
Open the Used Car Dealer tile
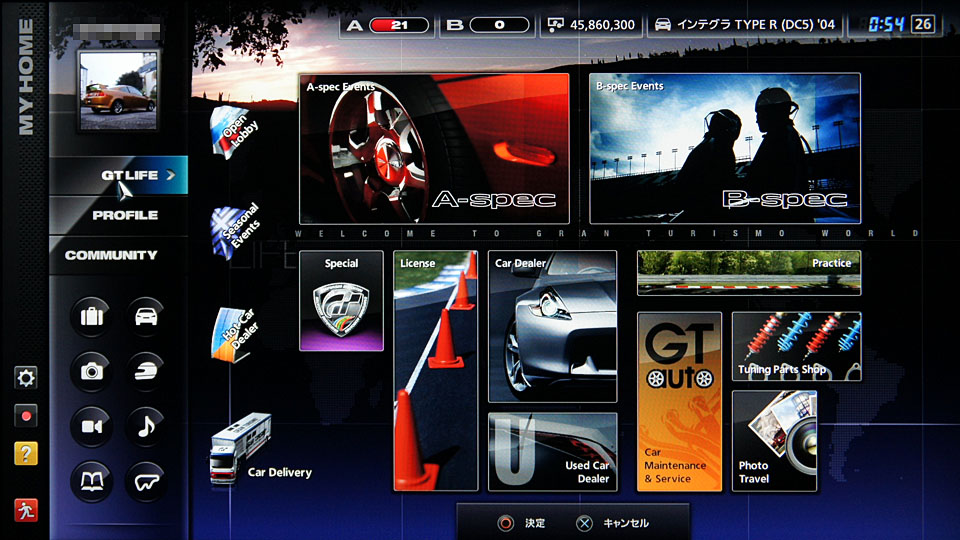552,451
